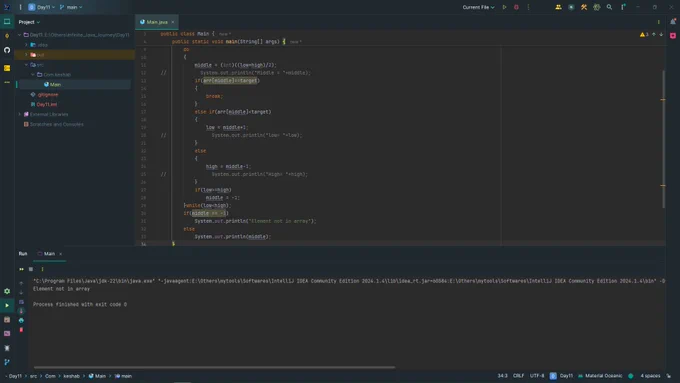The width and height of the screenshot is (680, 383).
Task: Open Services gear icon in left sidebar
Action: pyautogui.click(x=7, y=291)
